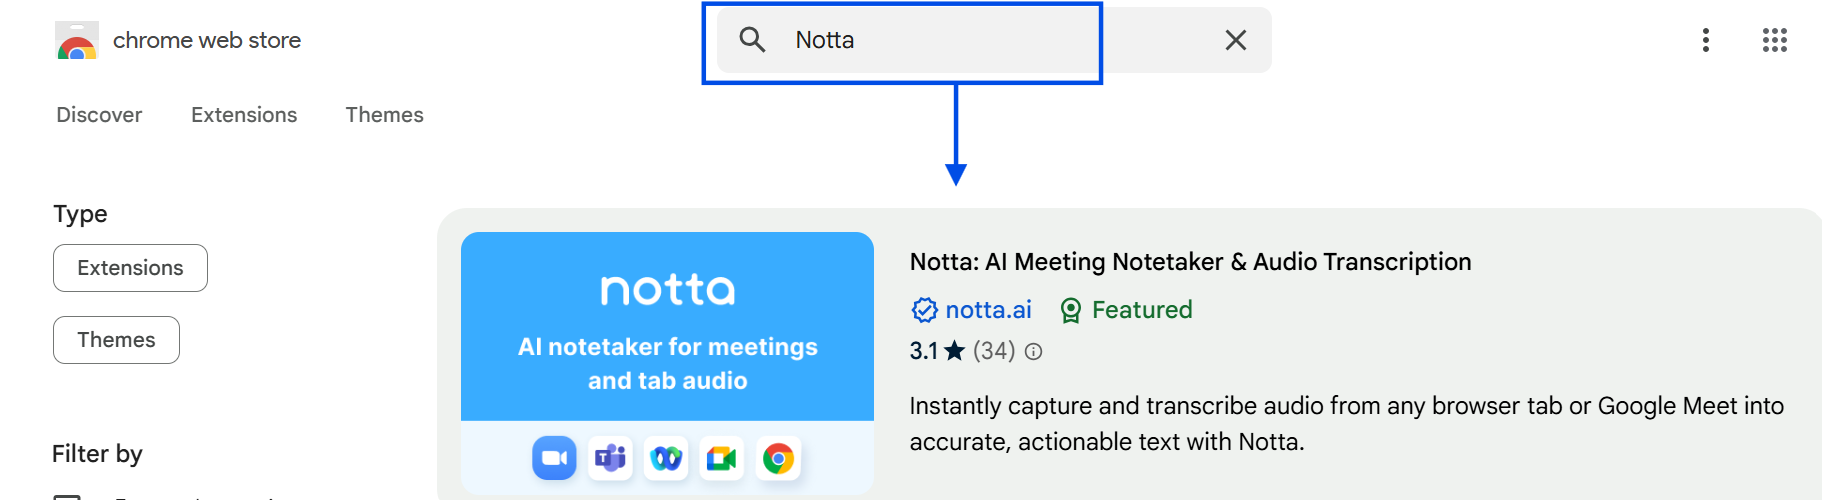Viewport: 1822px width, 500px height.
Task: Click the Filter by heading
Action: [97, 454]
